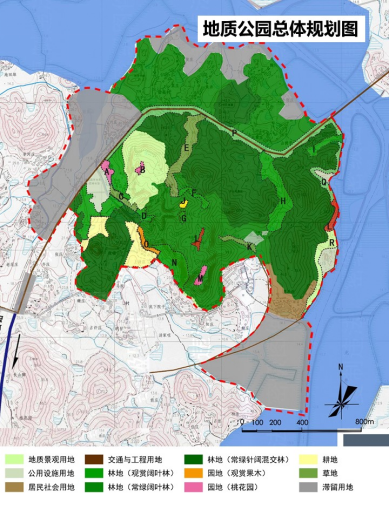Click the black downward arrow by the blue road

pos(16,351)
